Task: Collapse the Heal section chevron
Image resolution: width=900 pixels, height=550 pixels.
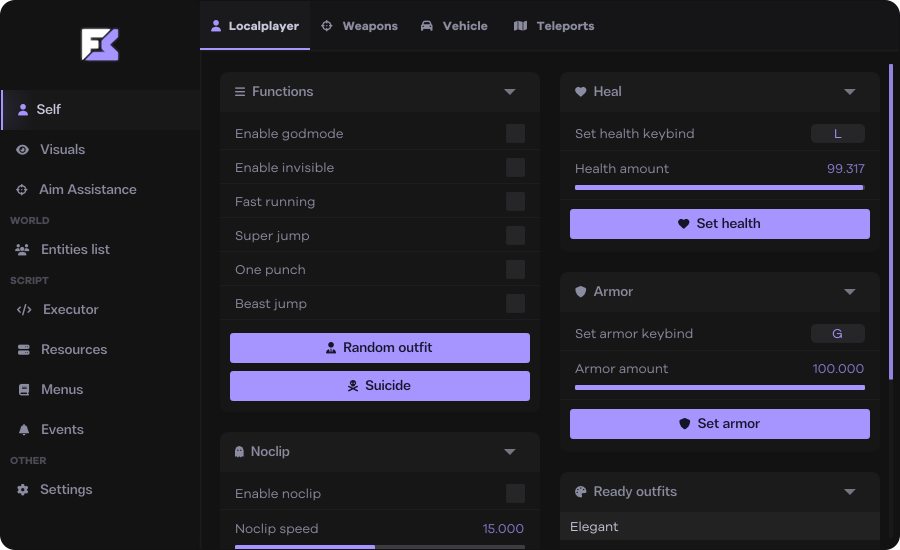Action: (850, 92)
